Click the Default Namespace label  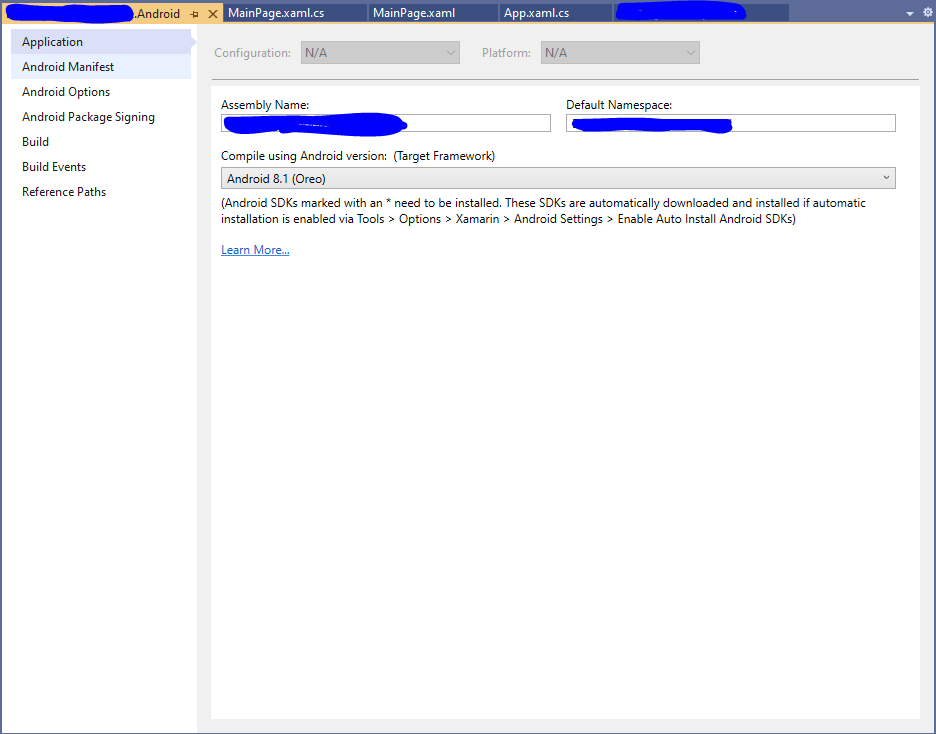pos(619,105)
